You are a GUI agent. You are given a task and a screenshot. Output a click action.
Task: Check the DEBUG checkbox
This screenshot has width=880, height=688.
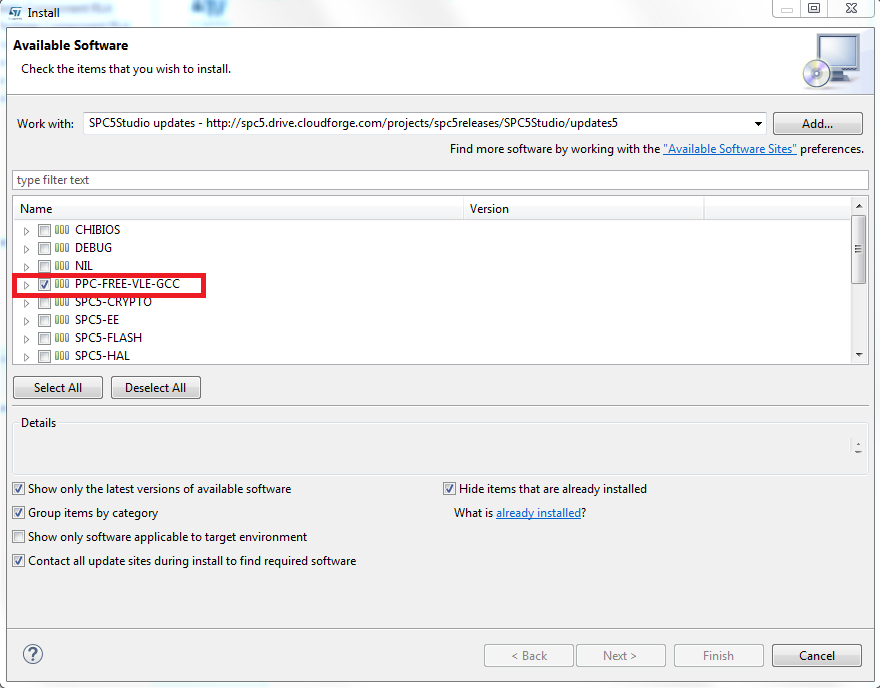tap(44, 249)
